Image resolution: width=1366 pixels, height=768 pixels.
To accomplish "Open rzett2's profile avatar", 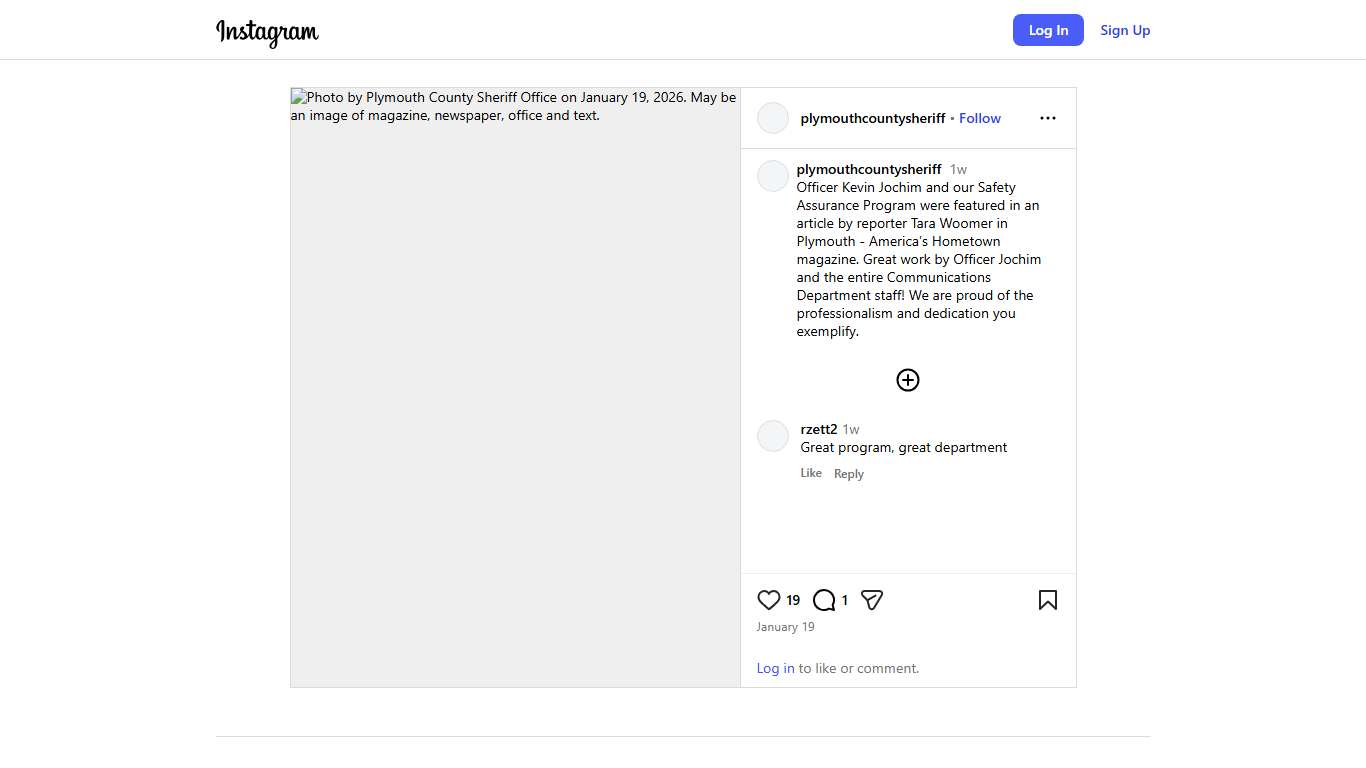I will [773, 436].
